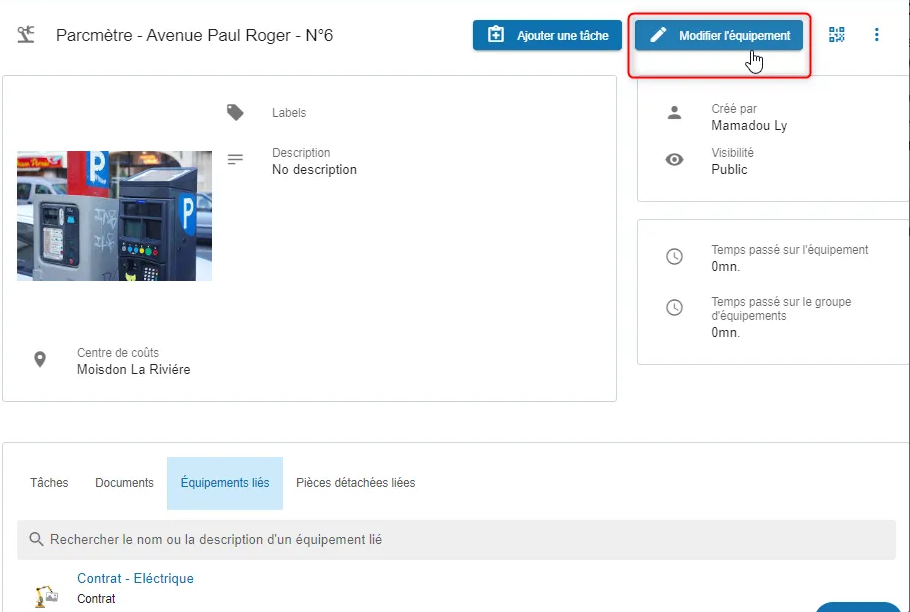Click the Description lines icon
Image resolution: width=910 pixels, height=612 pixels.
tap(235, 159)
